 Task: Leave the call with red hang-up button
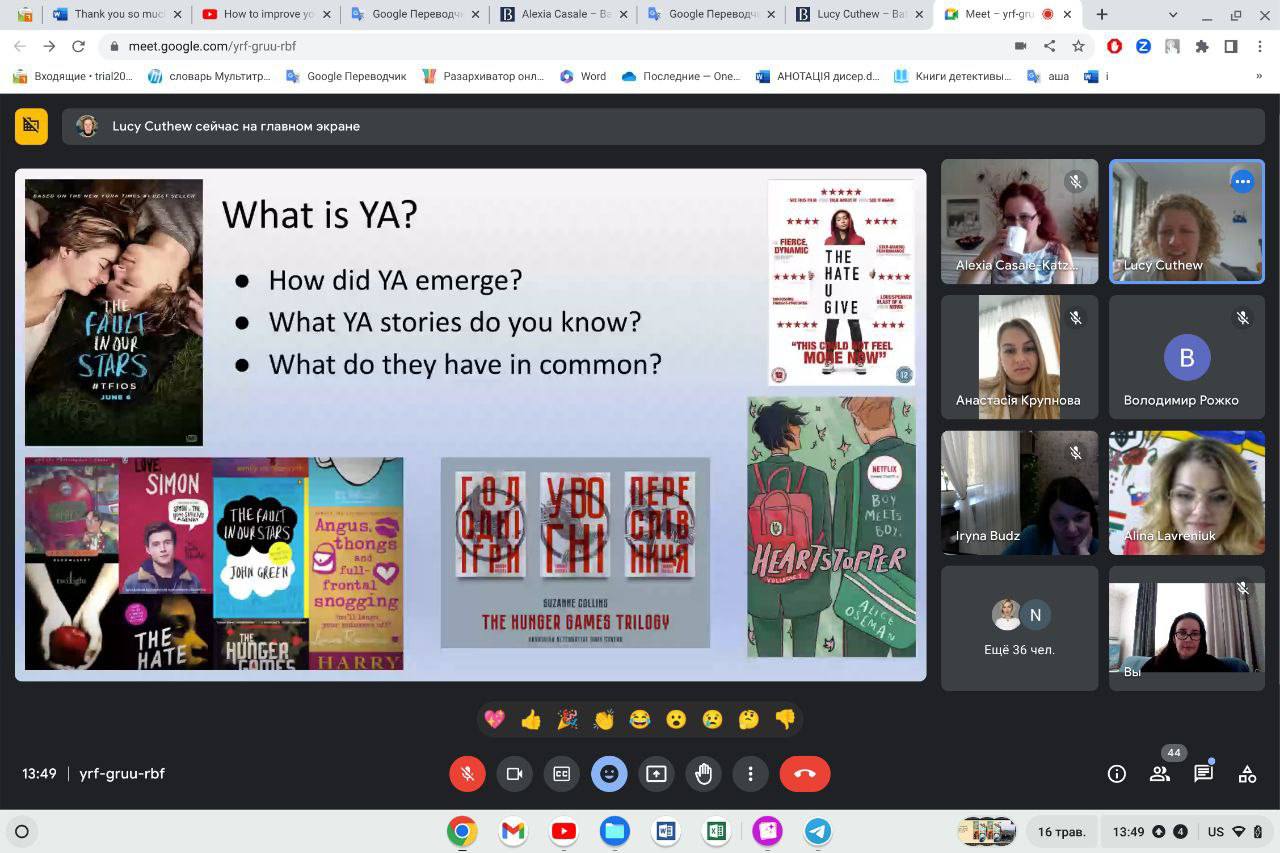tap(805, 774)
